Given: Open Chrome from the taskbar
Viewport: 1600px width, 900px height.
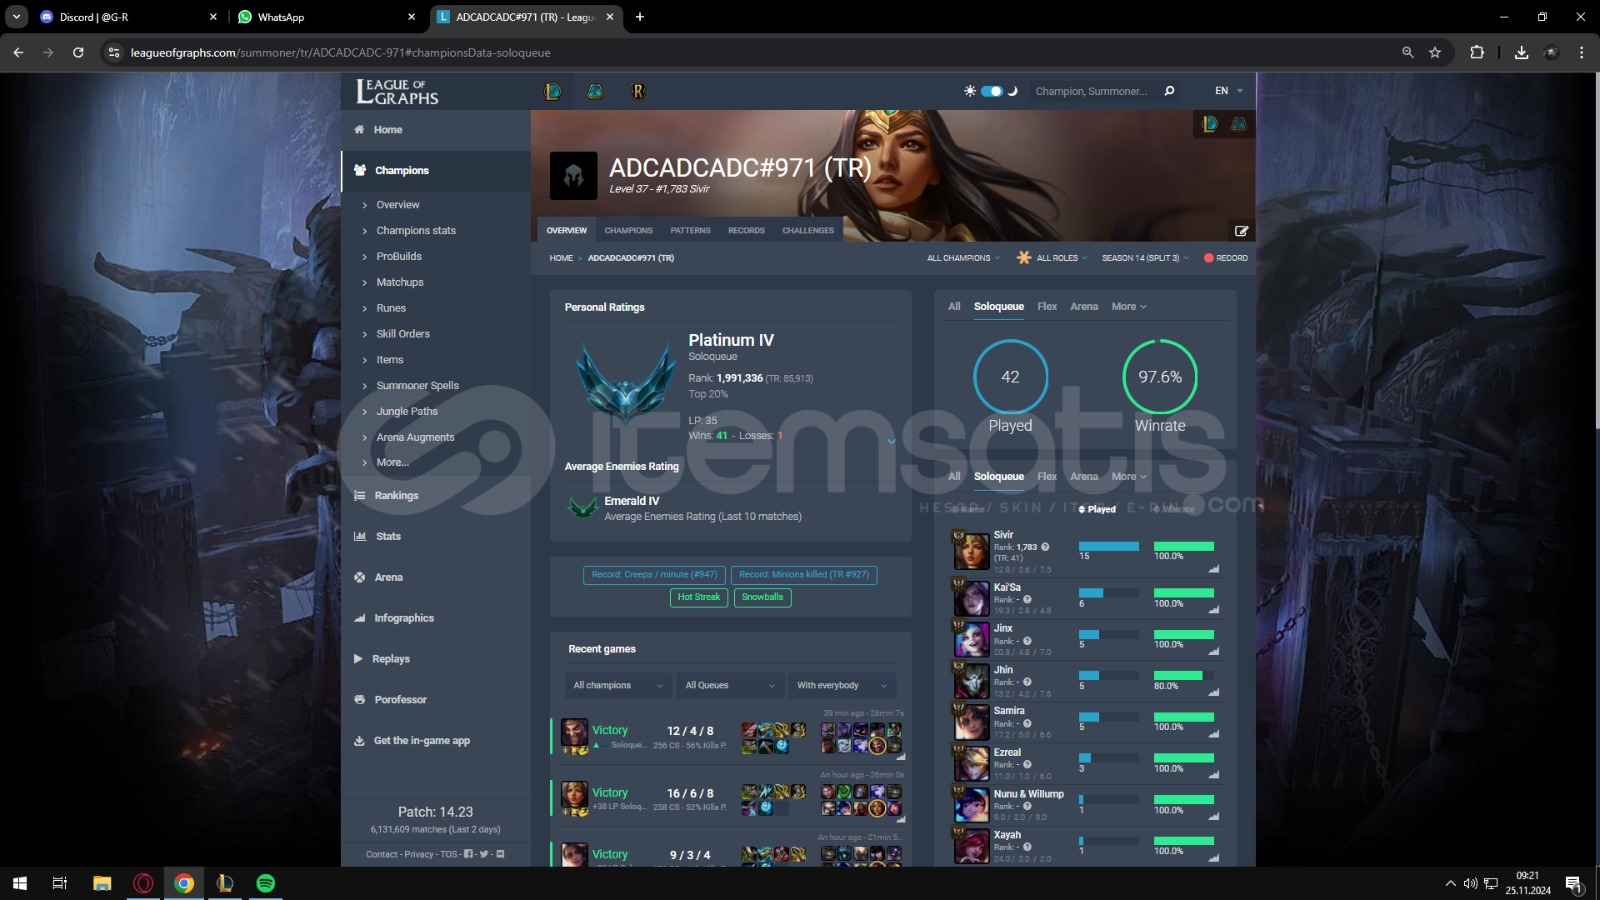Looking at the screenshot, I should click(184, 883).
